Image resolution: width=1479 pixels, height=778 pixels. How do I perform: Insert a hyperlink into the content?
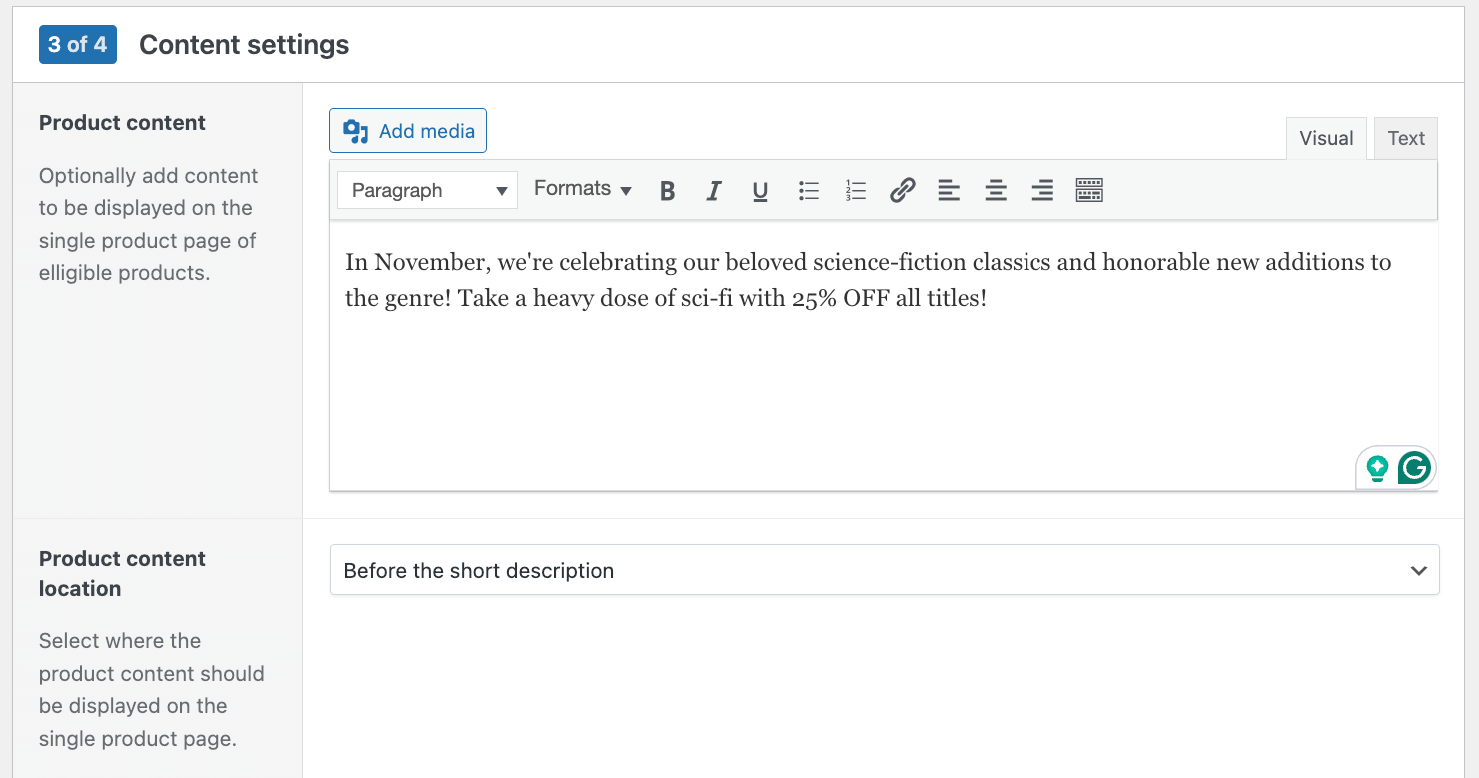(902, 189)
